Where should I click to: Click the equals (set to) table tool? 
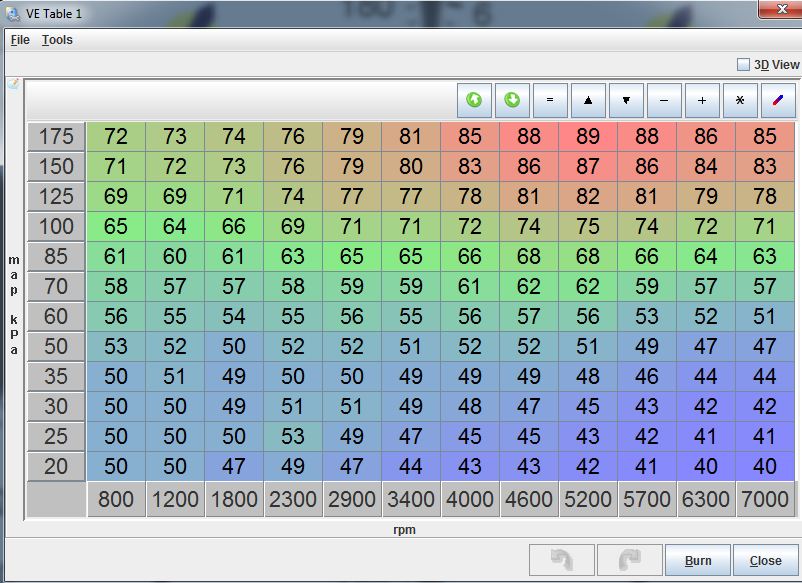coord(550,100)
